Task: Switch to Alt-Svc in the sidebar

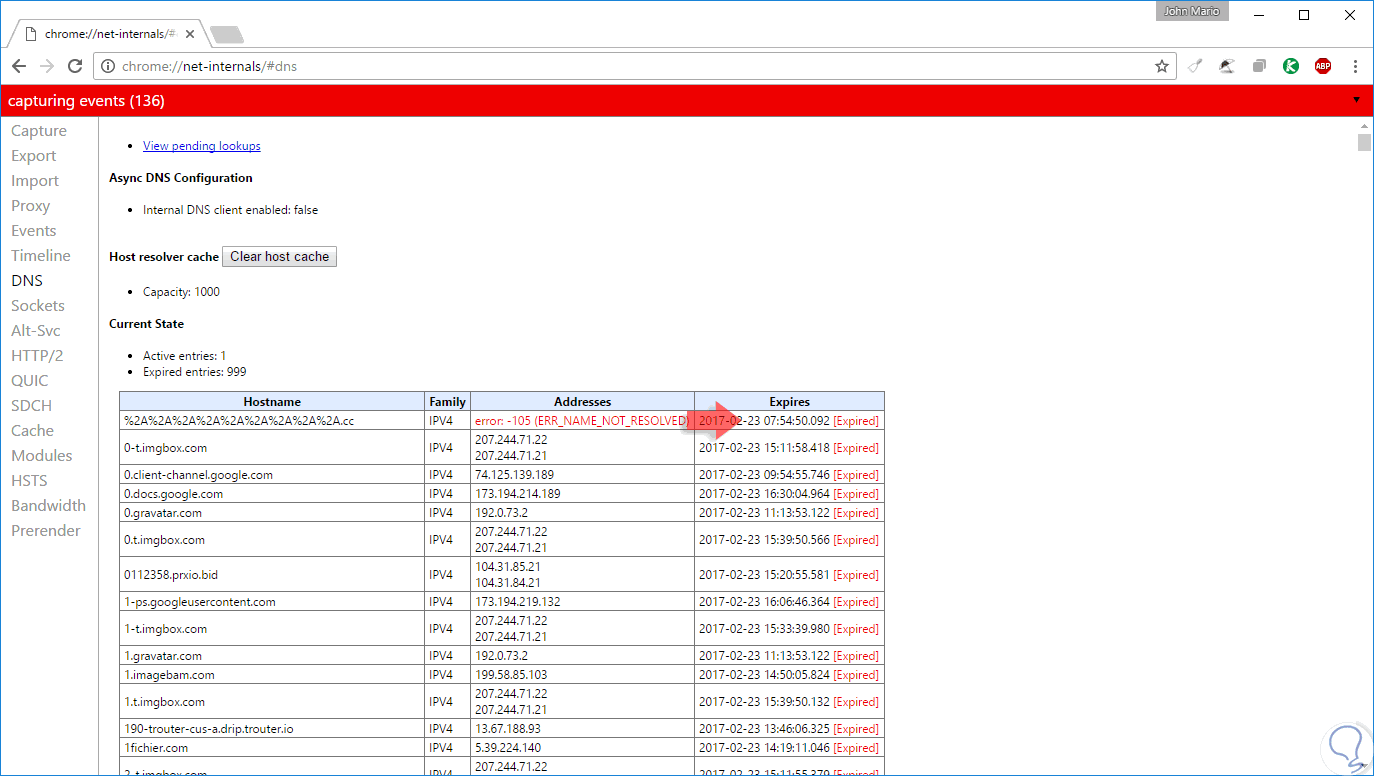Action: pos(36,331)
